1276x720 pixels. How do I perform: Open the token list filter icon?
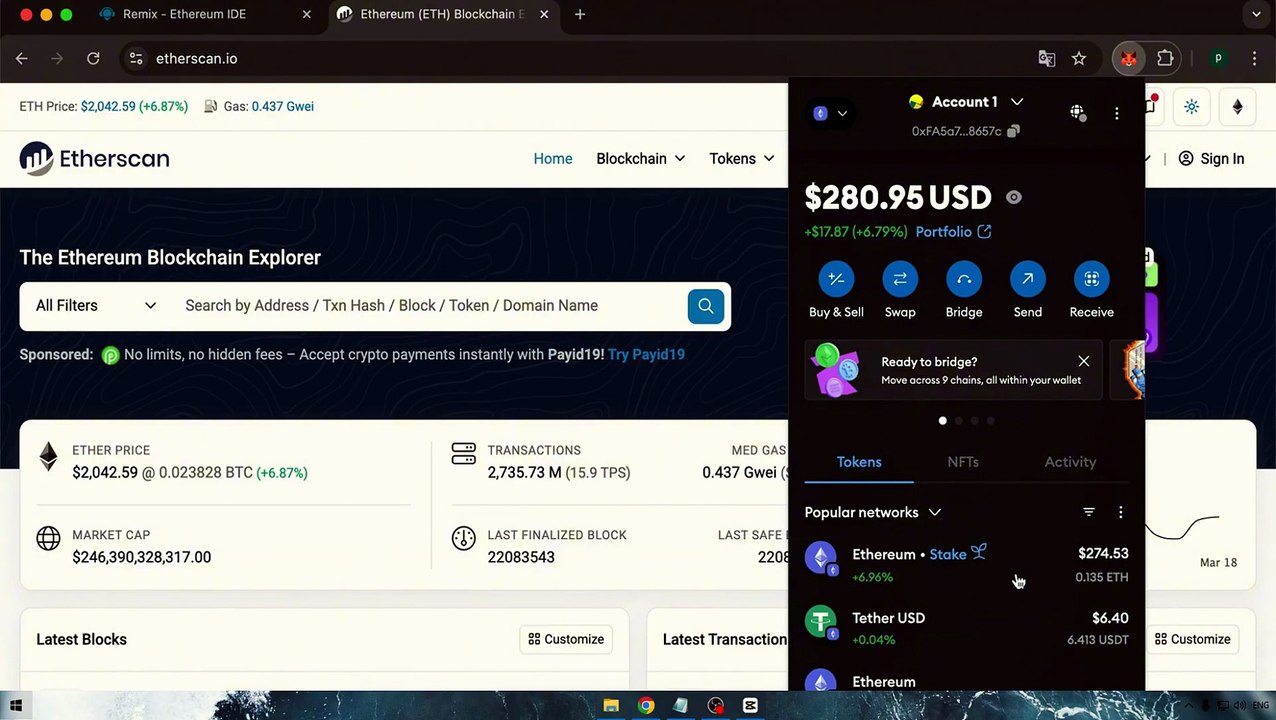click(x=1089, y=512)
